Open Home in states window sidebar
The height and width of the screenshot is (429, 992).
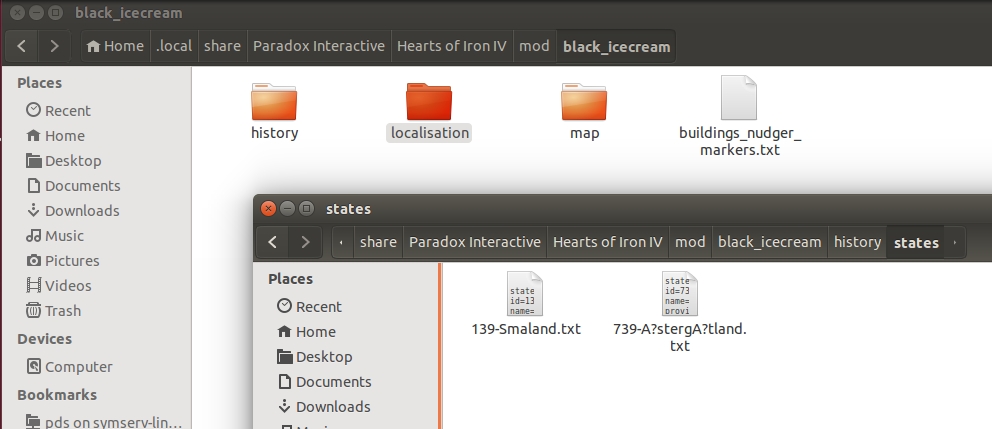point(307,332)
